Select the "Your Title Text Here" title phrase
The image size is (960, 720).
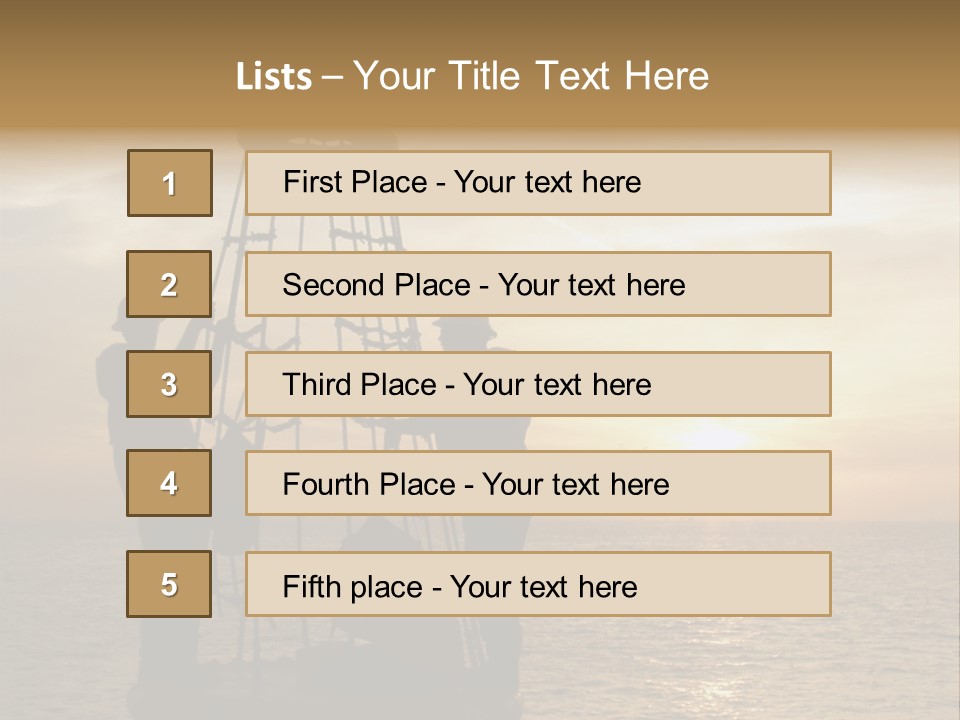531,76
